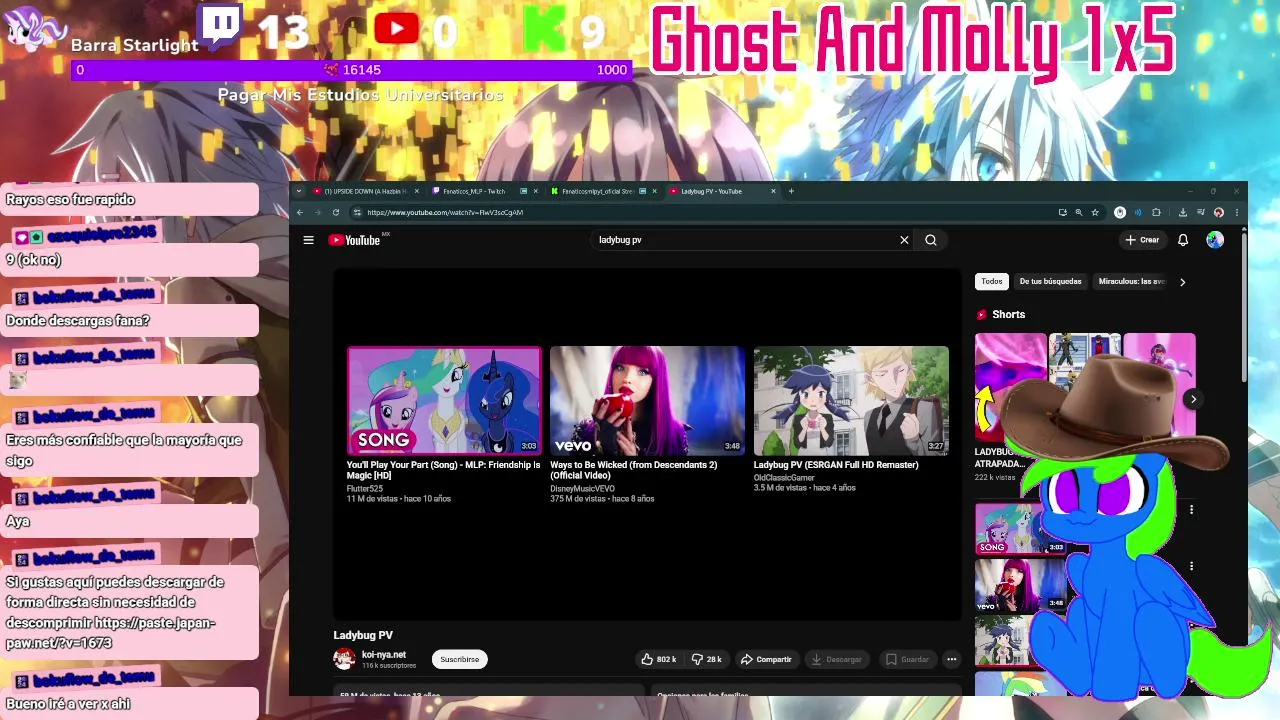Reload the page with the refresh icon

[x=336, y=212]
